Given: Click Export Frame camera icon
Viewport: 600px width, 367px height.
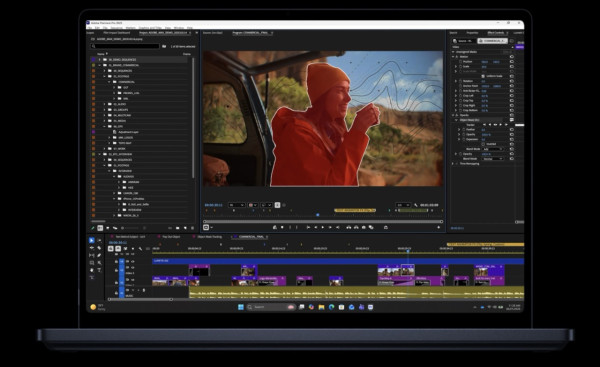Looking at the screenshot, I should click(x=364, y=227).
